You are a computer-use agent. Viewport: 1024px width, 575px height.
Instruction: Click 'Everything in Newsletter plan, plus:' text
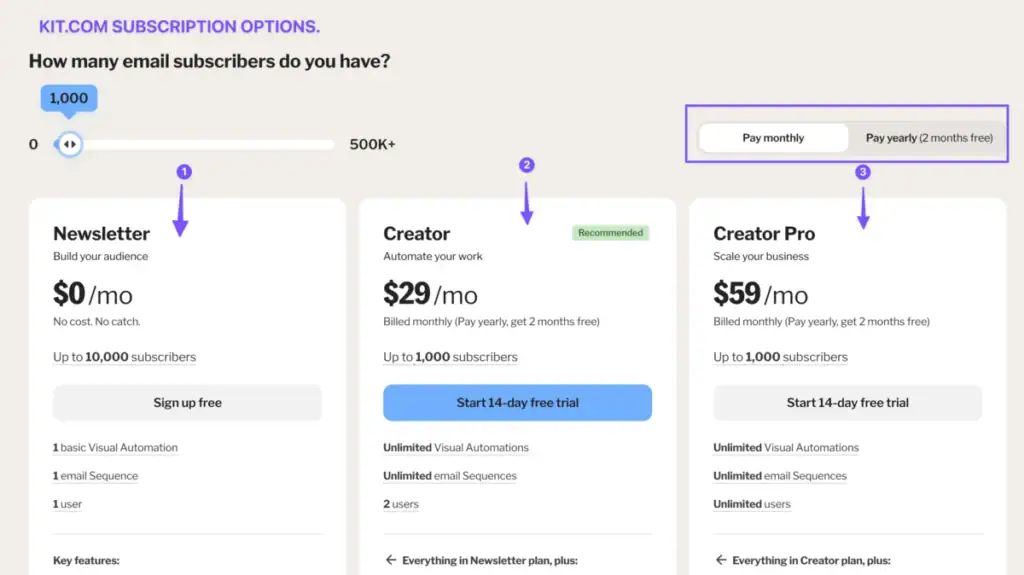point(490,560)
